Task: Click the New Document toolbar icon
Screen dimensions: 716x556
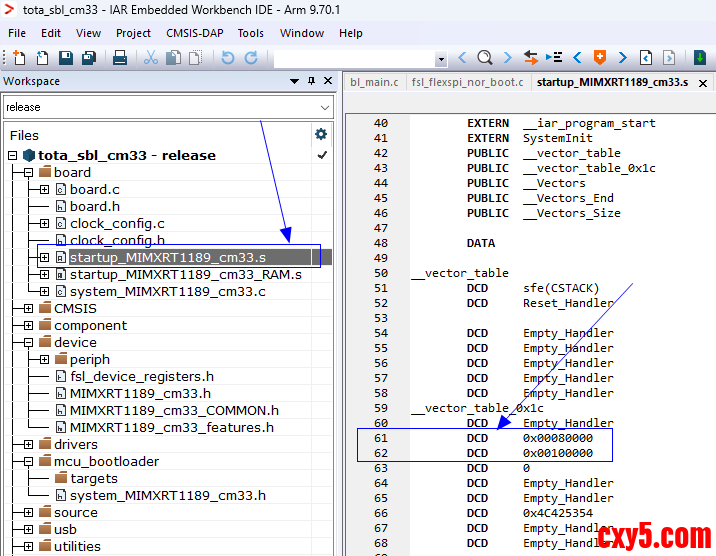Action: tap(17, 58)
